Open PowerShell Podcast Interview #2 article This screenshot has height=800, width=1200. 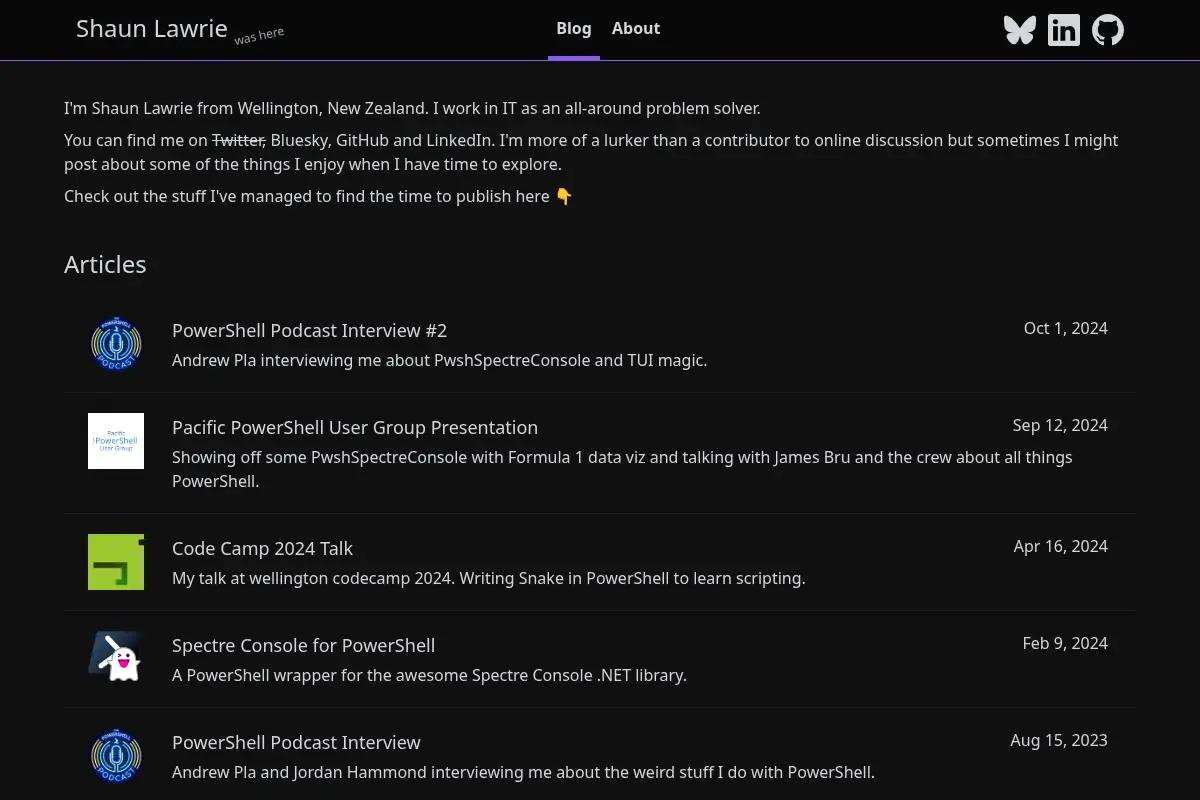[309, 330]
